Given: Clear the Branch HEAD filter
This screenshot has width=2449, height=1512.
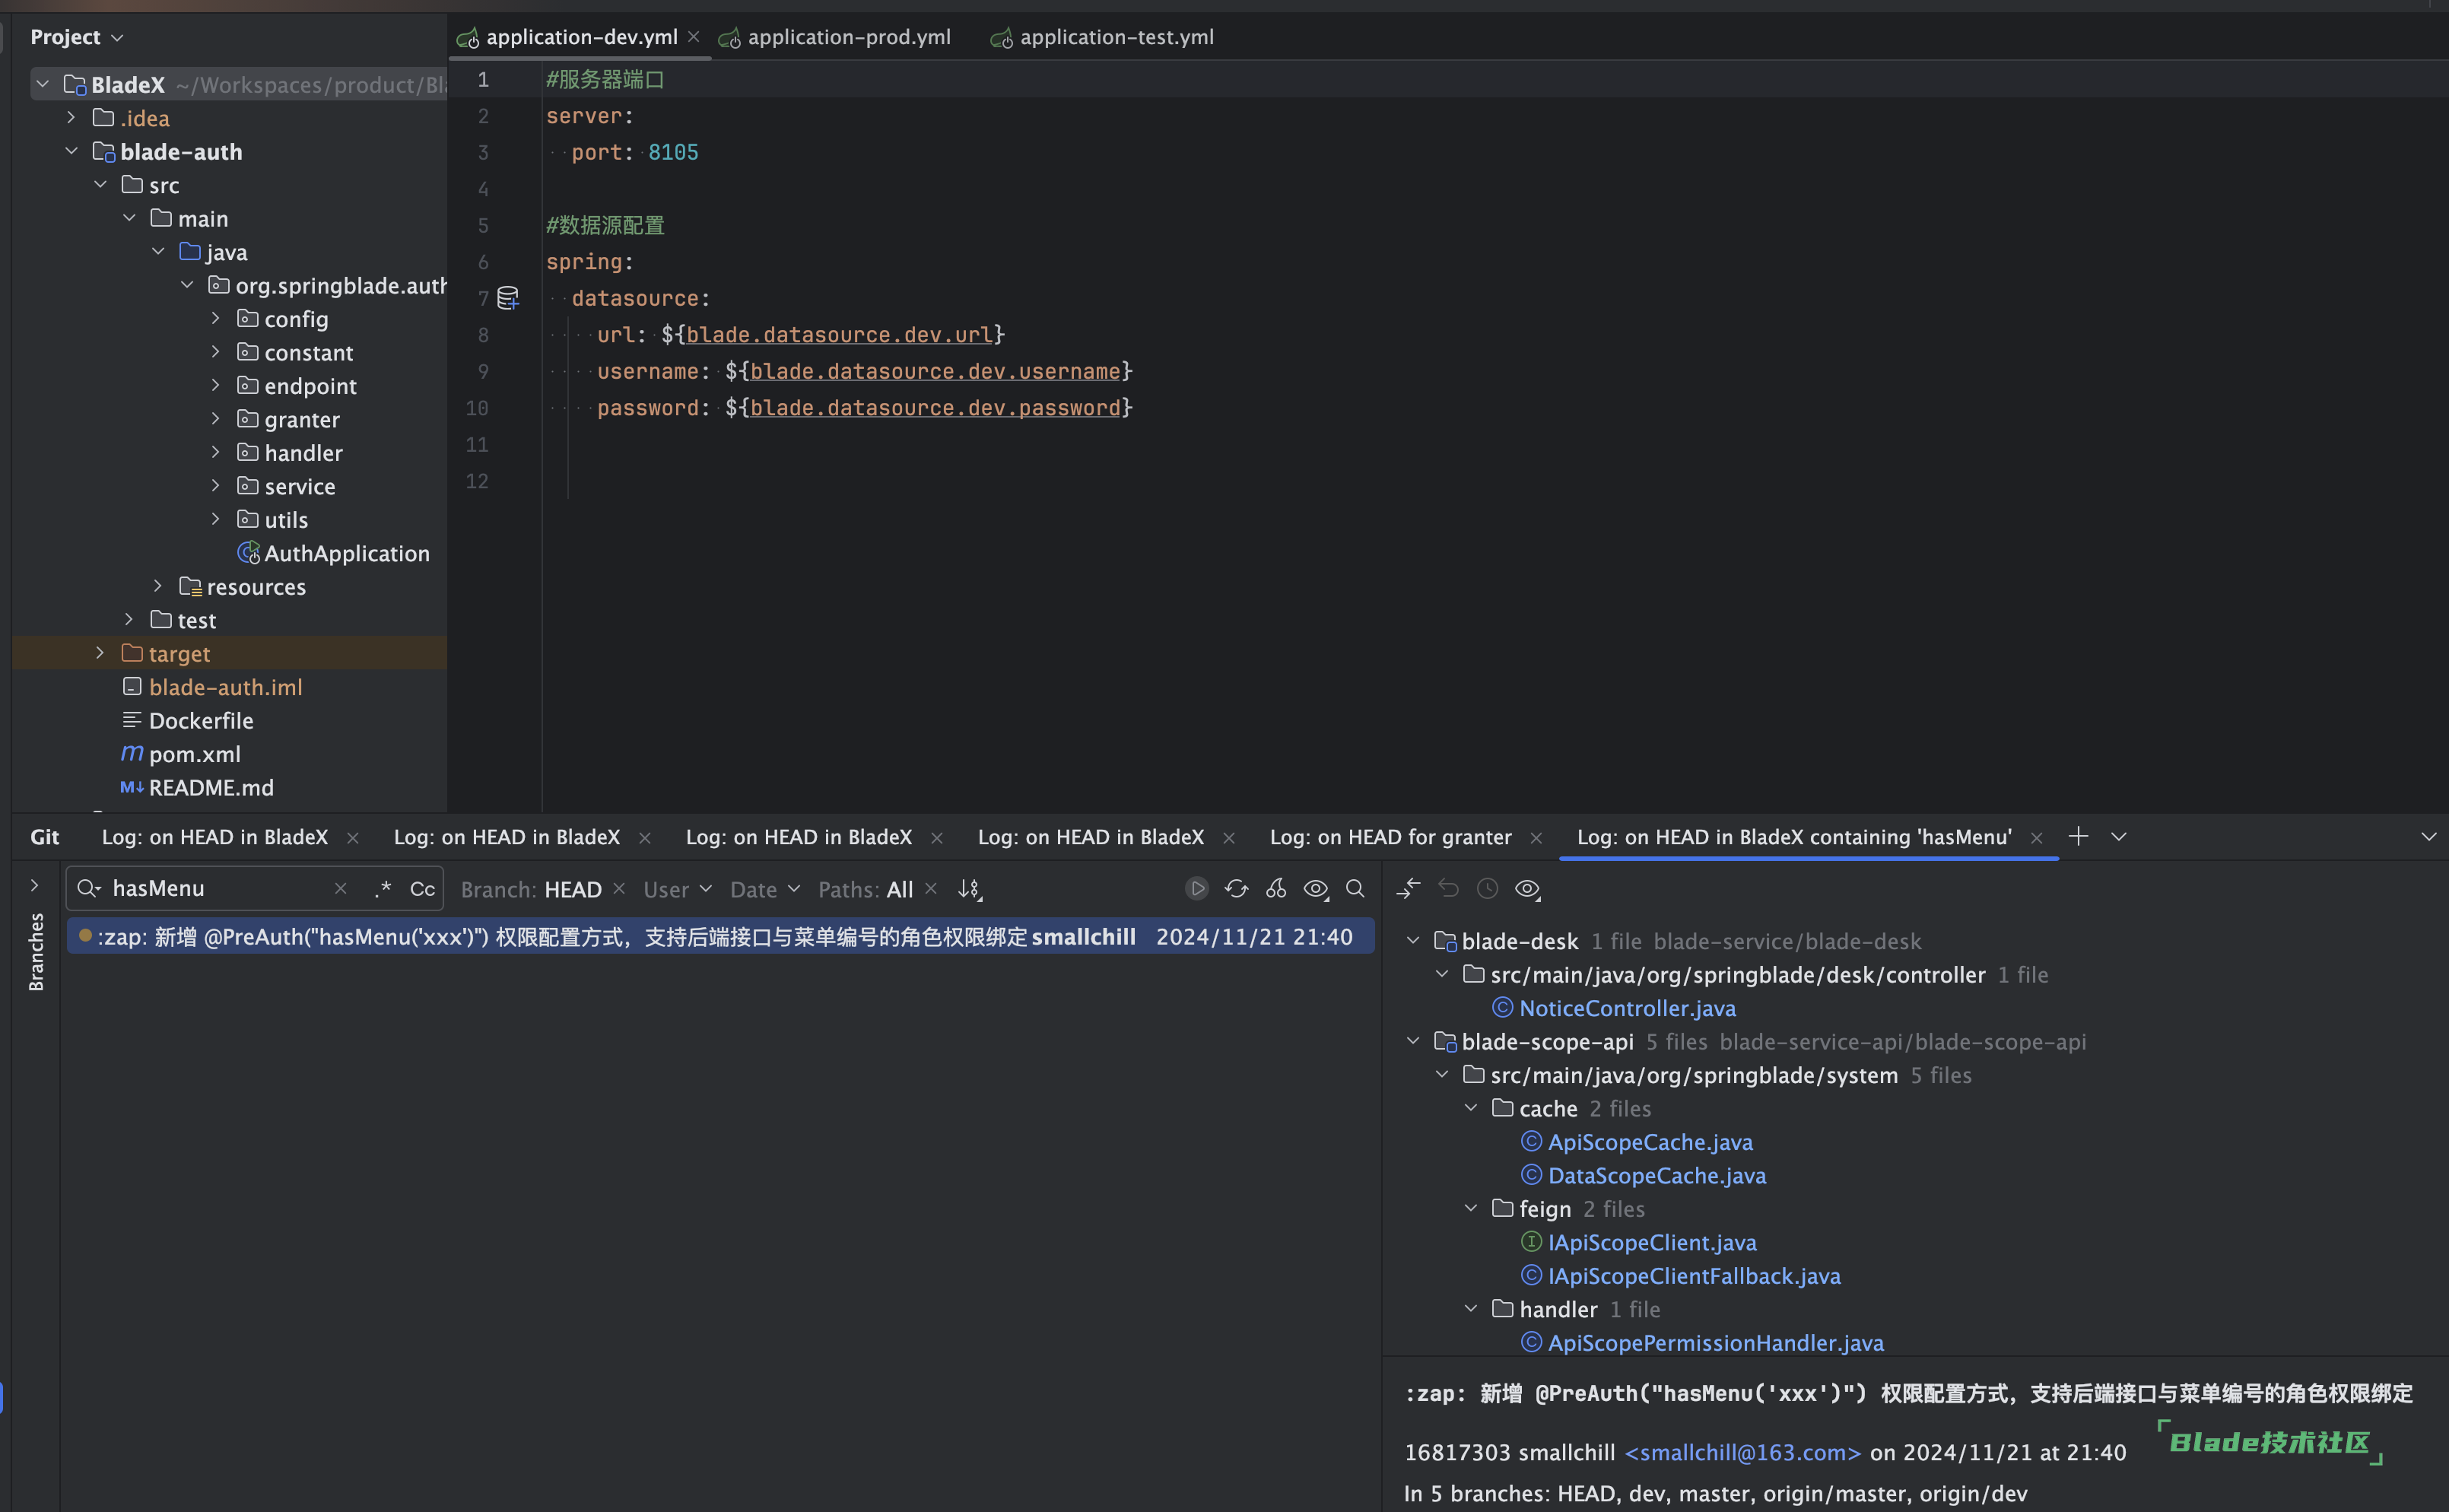Looking at the screenshot, I should 619,888.
